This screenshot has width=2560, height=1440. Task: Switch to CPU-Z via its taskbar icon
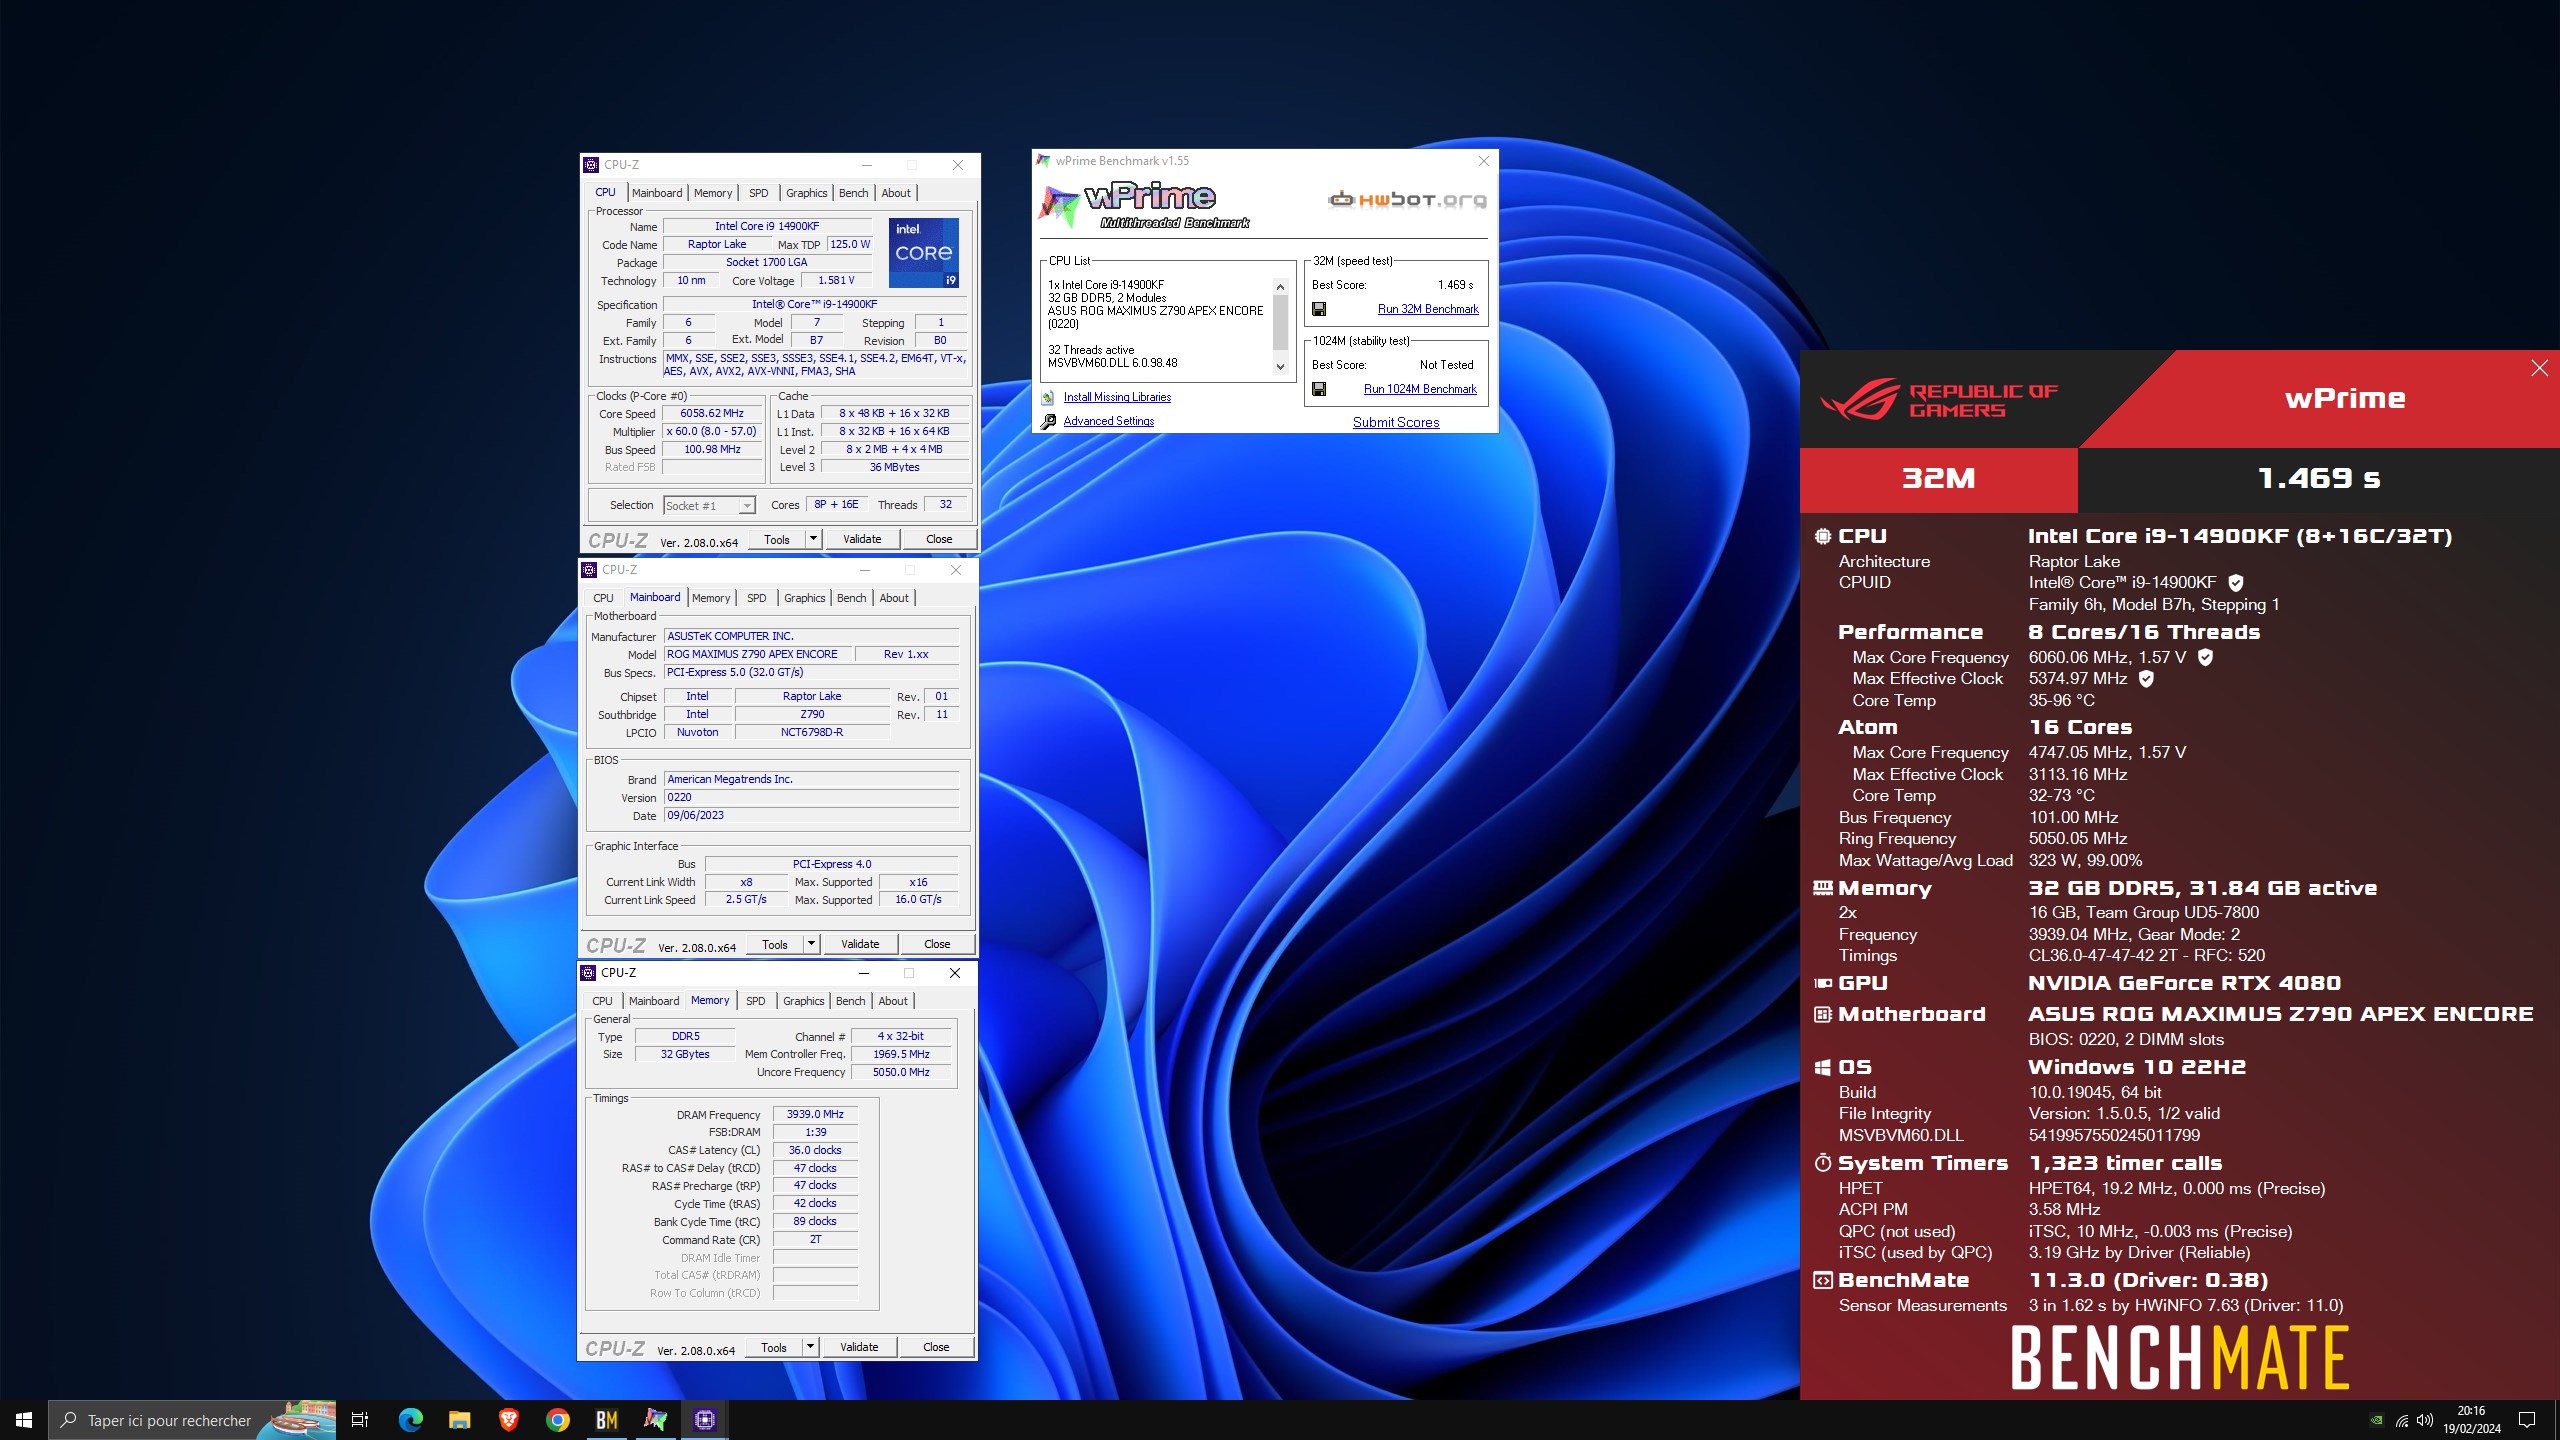705,1420
